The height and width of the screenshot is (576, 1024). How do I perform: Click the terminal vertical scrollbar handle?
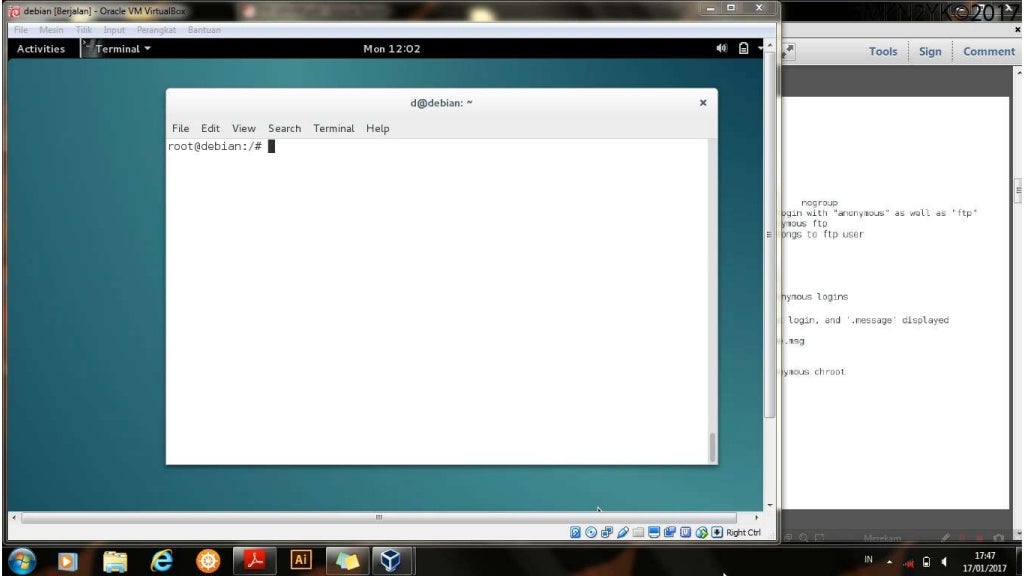[712, 447]
